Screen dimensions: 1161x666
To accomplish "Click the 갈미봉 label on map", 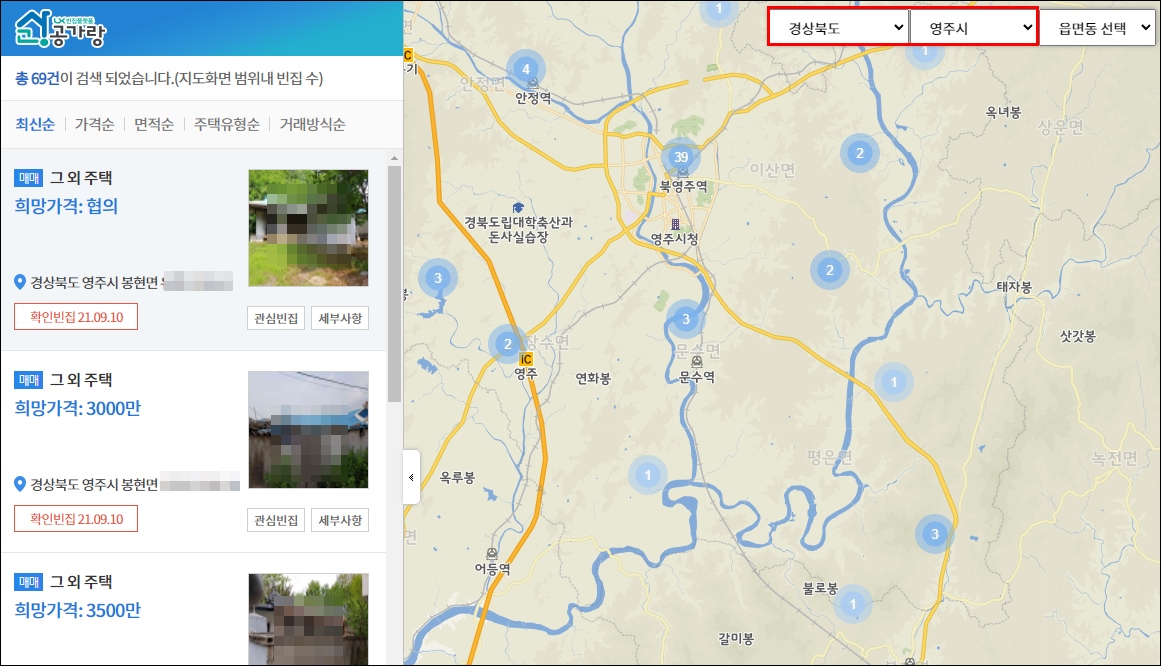I will pos(735,638).
